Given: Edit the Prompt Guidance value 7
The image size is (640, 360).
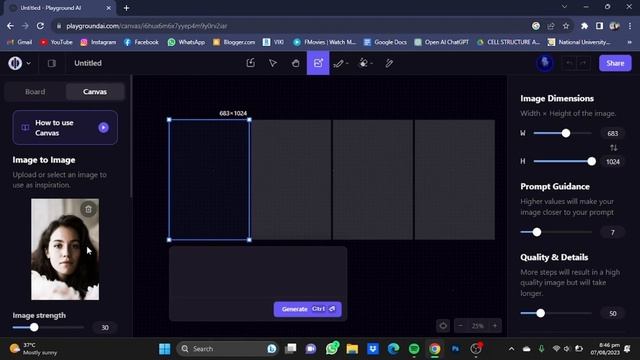Looking at the screenshot, I should click(x=612, y=232).
